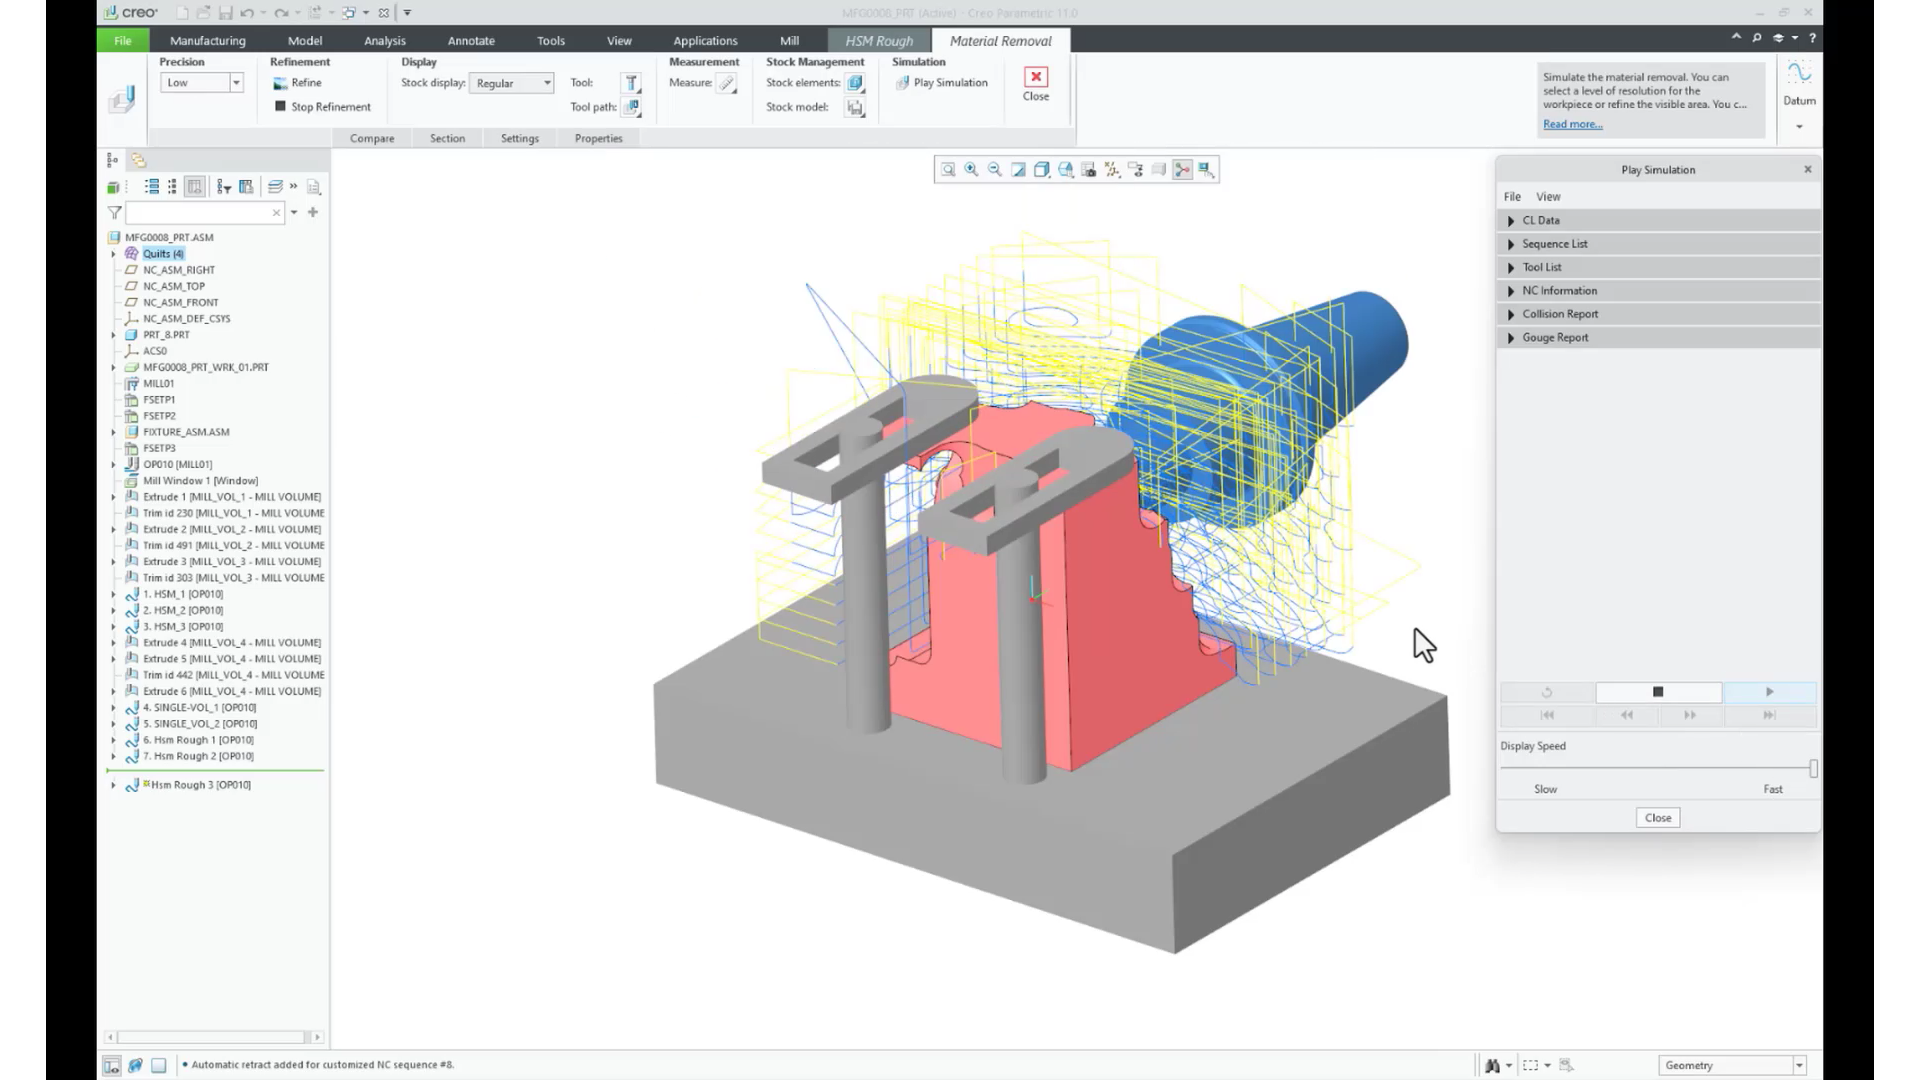Open the Analysis ribbon tab
Image resolution: width=1920 pixels, height=1080 pixels.
(x=385, y=41)
